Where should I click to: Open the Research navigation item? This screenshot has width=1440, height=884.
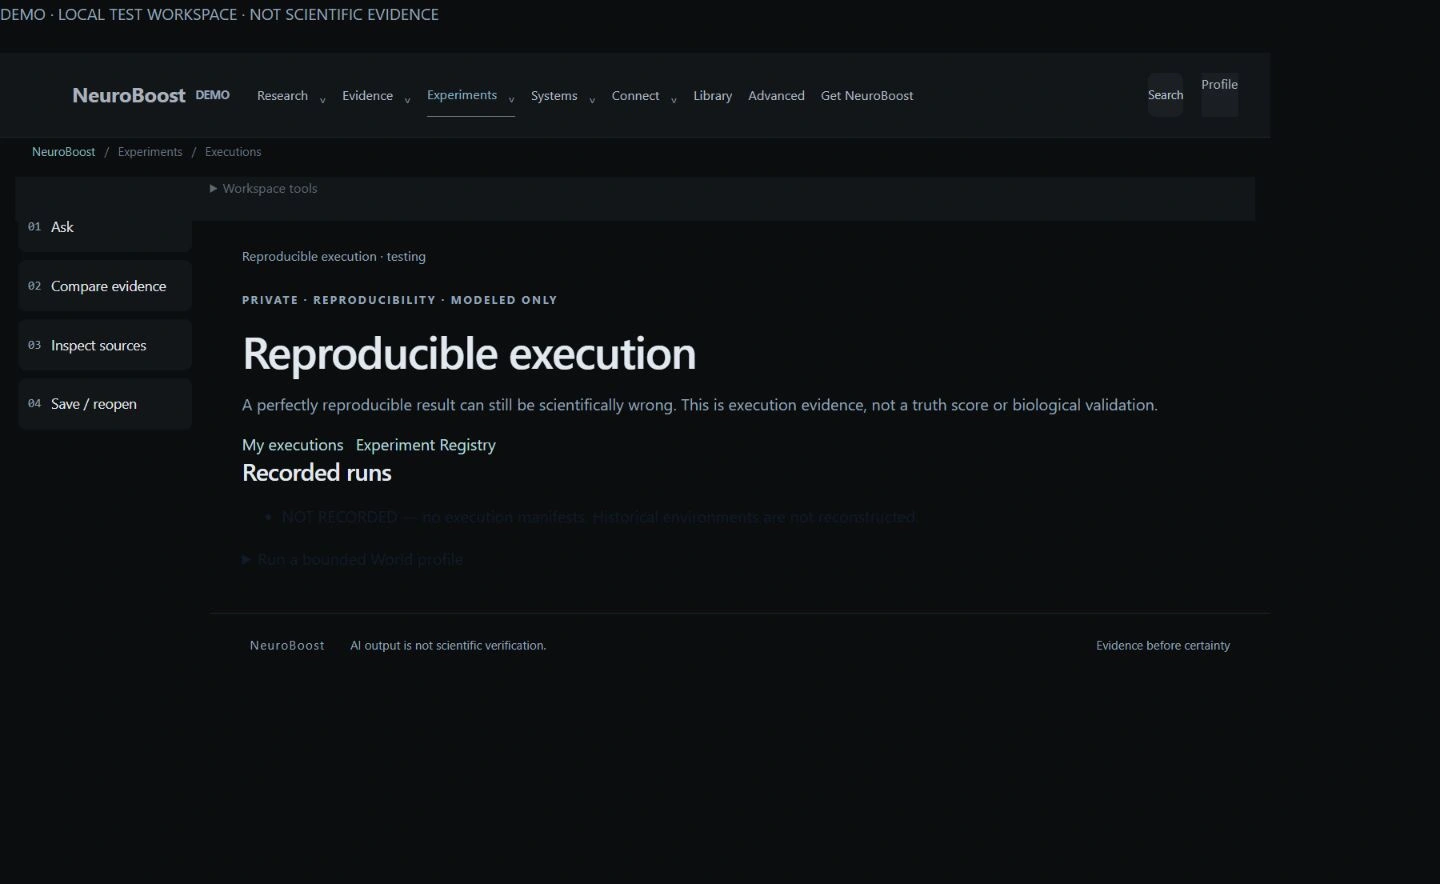tap(282, 95)
